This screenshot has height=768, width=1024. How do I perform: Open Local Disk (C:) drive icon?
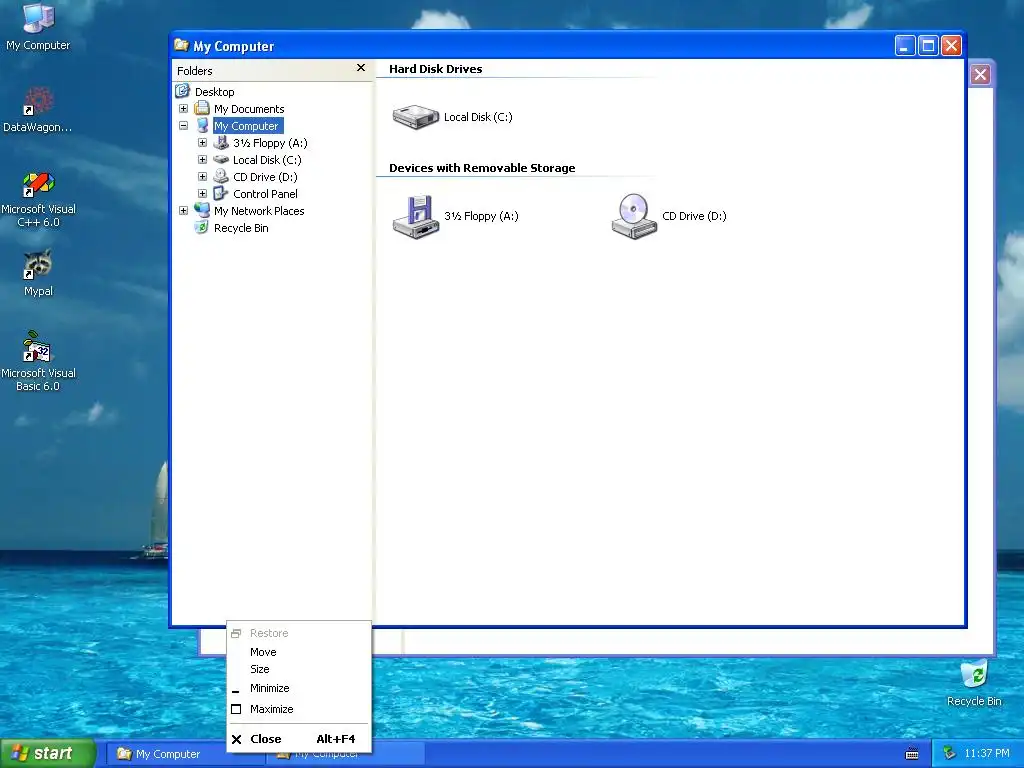(x=415, y=117)
